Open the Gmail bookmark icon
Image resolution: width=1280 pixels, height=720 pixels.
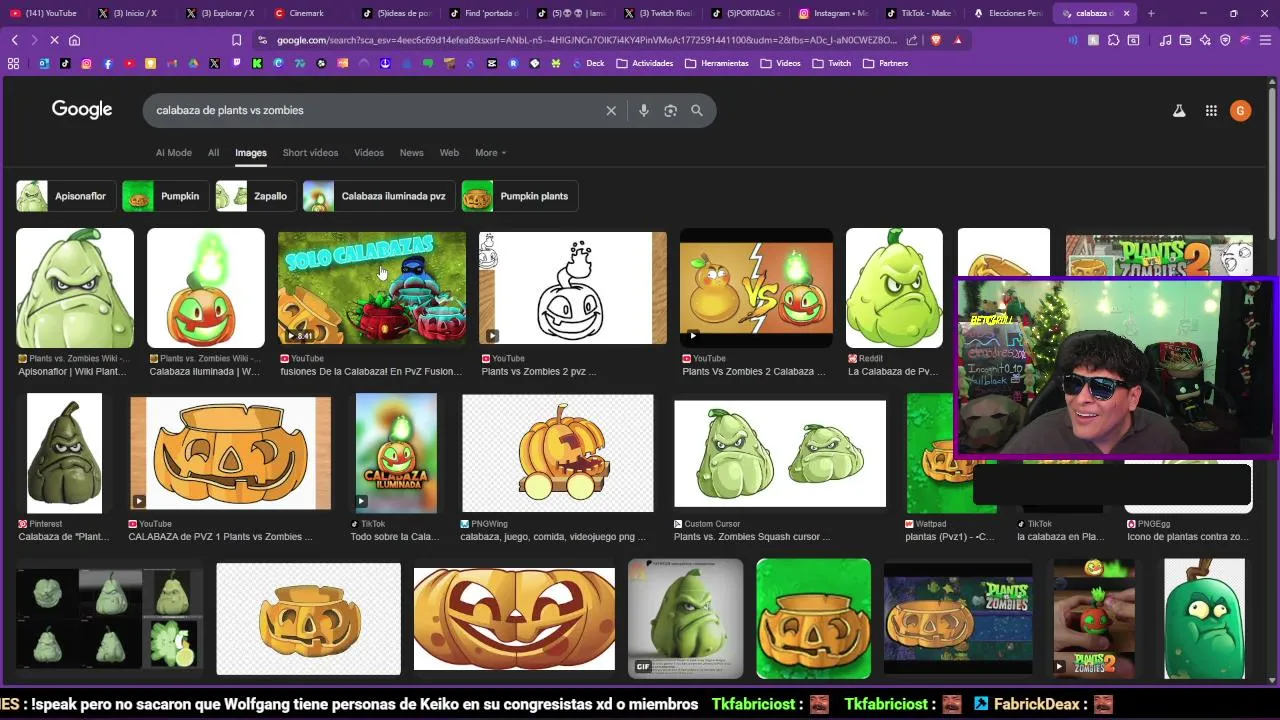coord(172,63)
